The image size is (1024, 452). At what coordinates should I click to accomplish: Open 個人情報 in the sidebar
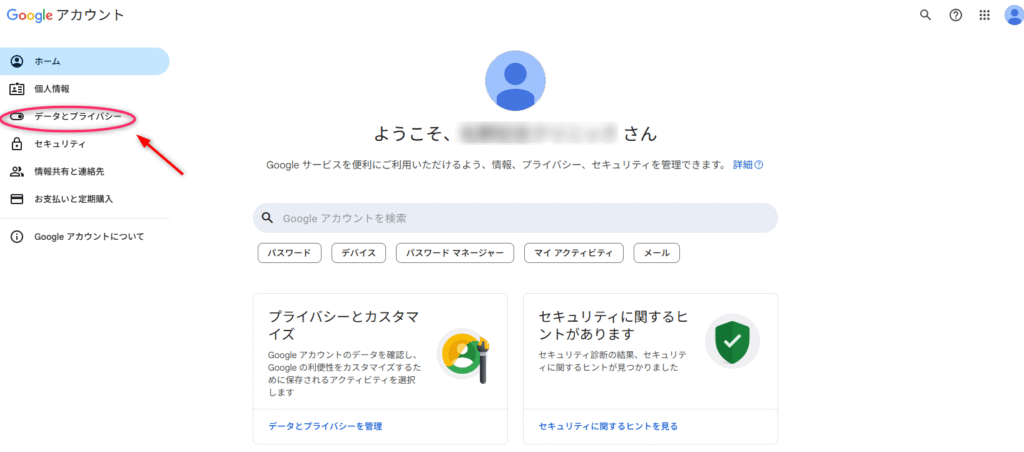[85, 89]
